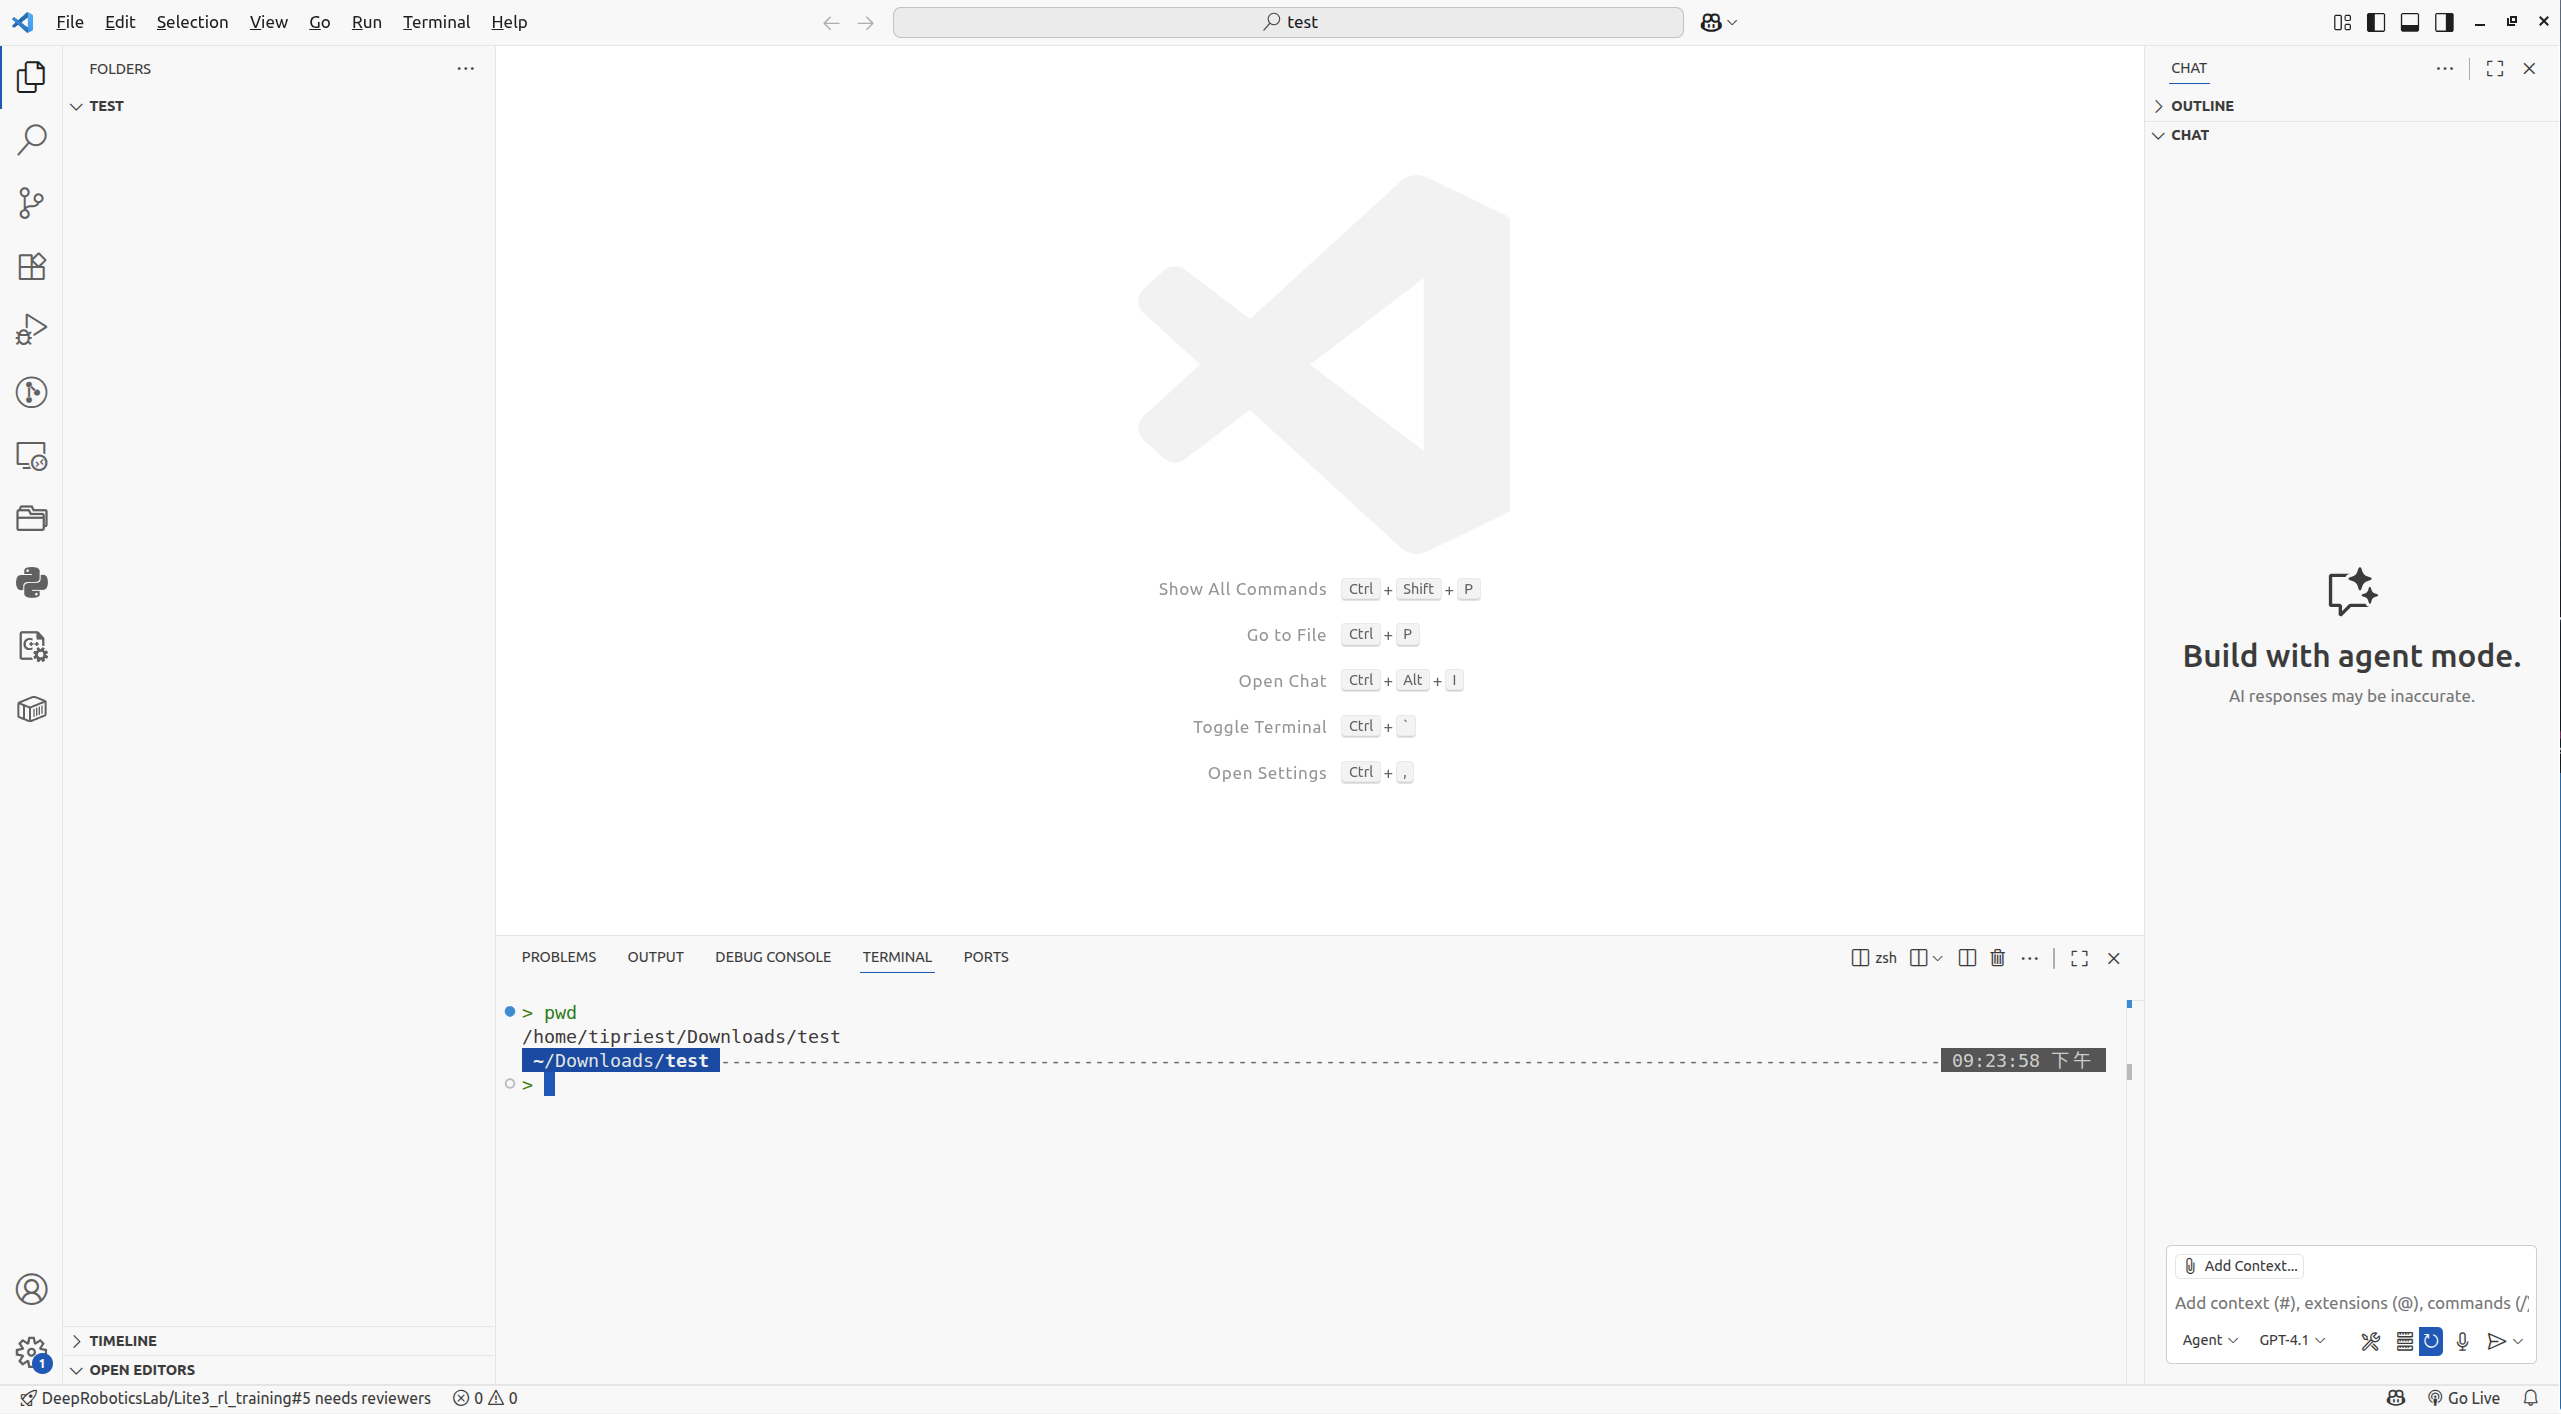The width and height of the screenshot is (2561, 1414).
Task: Click the Go Live status button
Action: coord(2463,1398)
